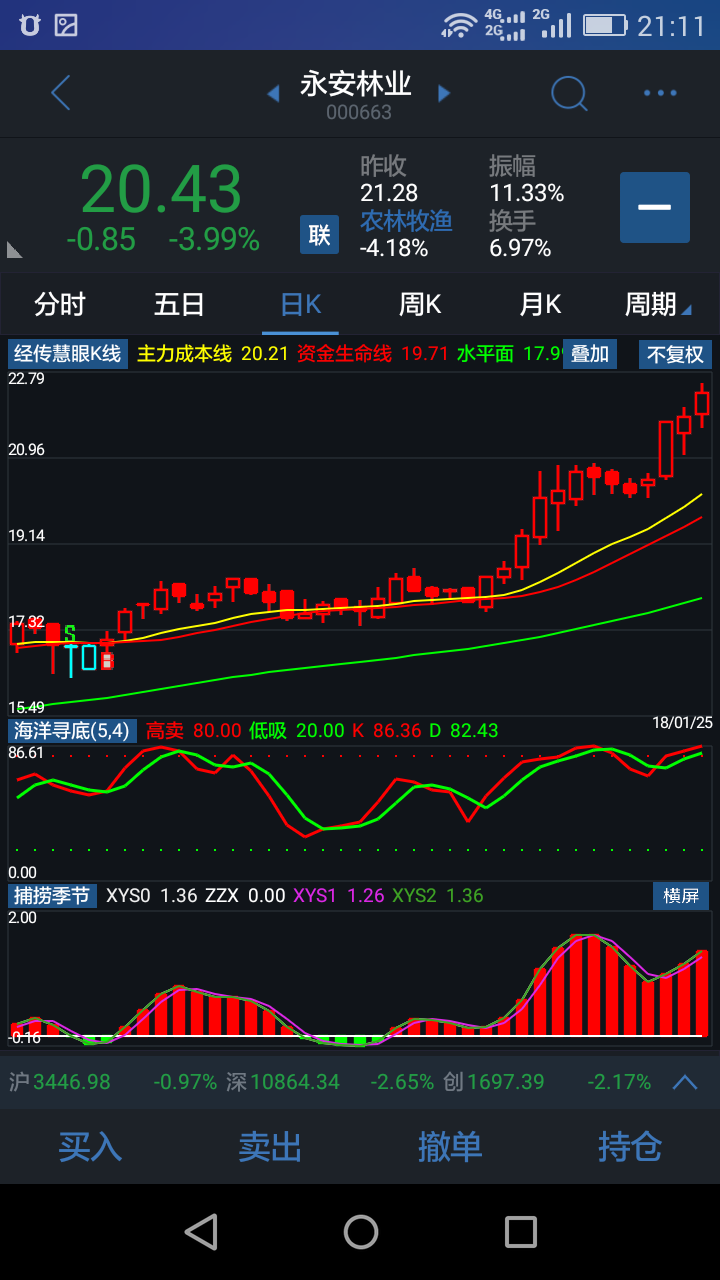Tap the battery status icon

[605, 25]
